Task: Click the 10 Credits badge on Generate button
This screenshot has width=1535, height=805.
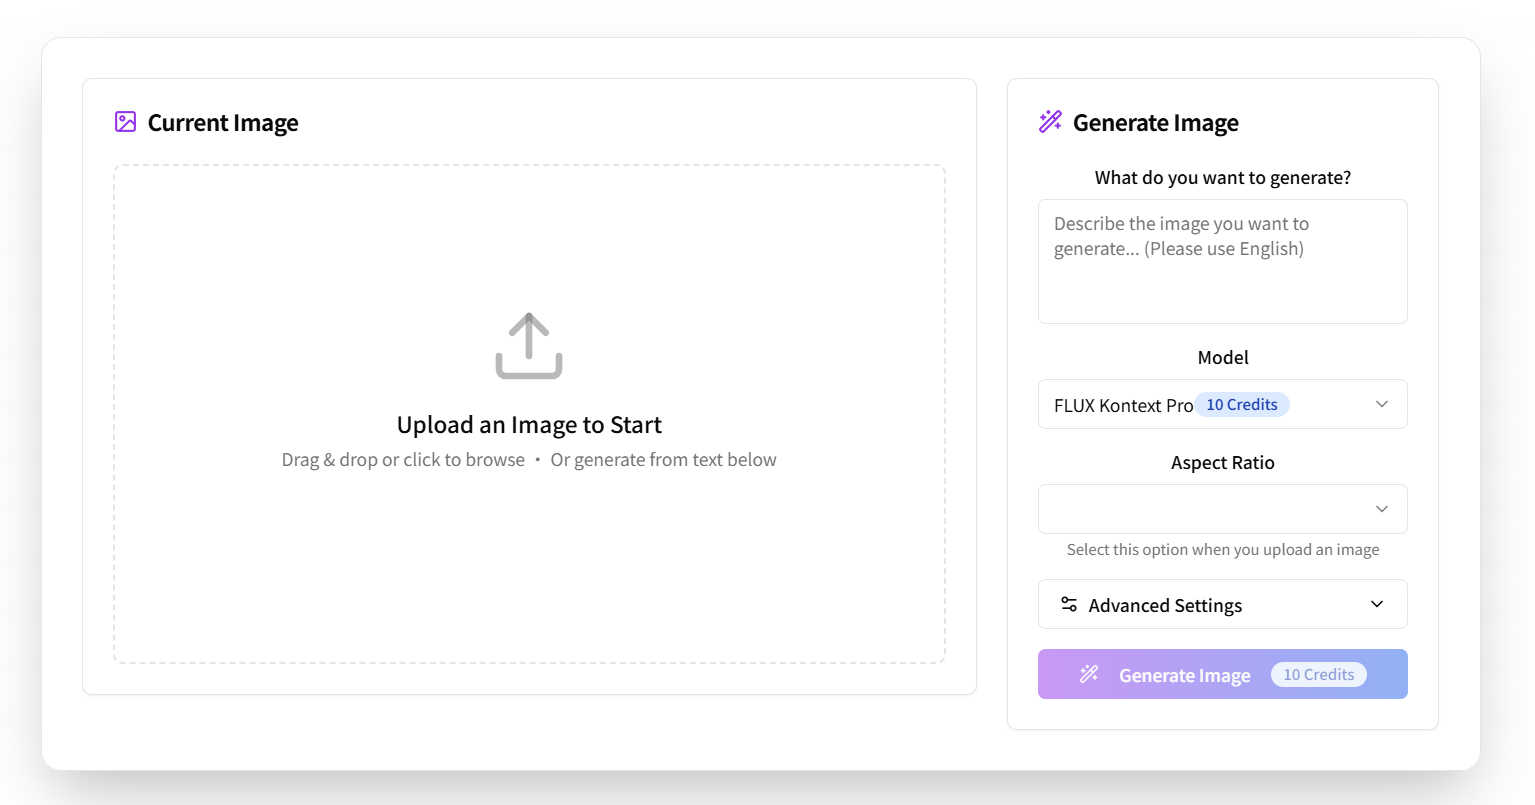Action: (1317, 673)
